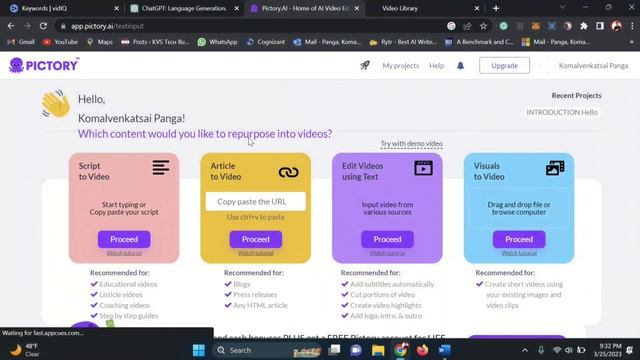
Task: Click the share page icon in address bar
Action: 467,26
